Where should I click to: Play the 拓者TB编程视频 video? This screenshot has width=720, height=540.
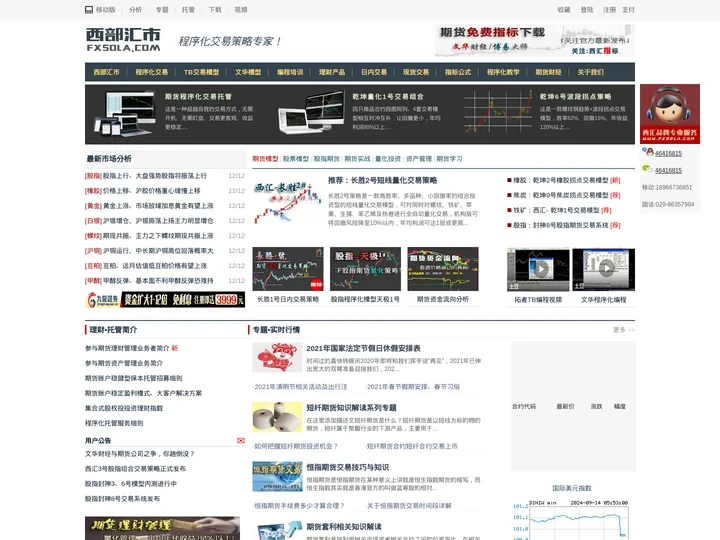tap(538, 270)
